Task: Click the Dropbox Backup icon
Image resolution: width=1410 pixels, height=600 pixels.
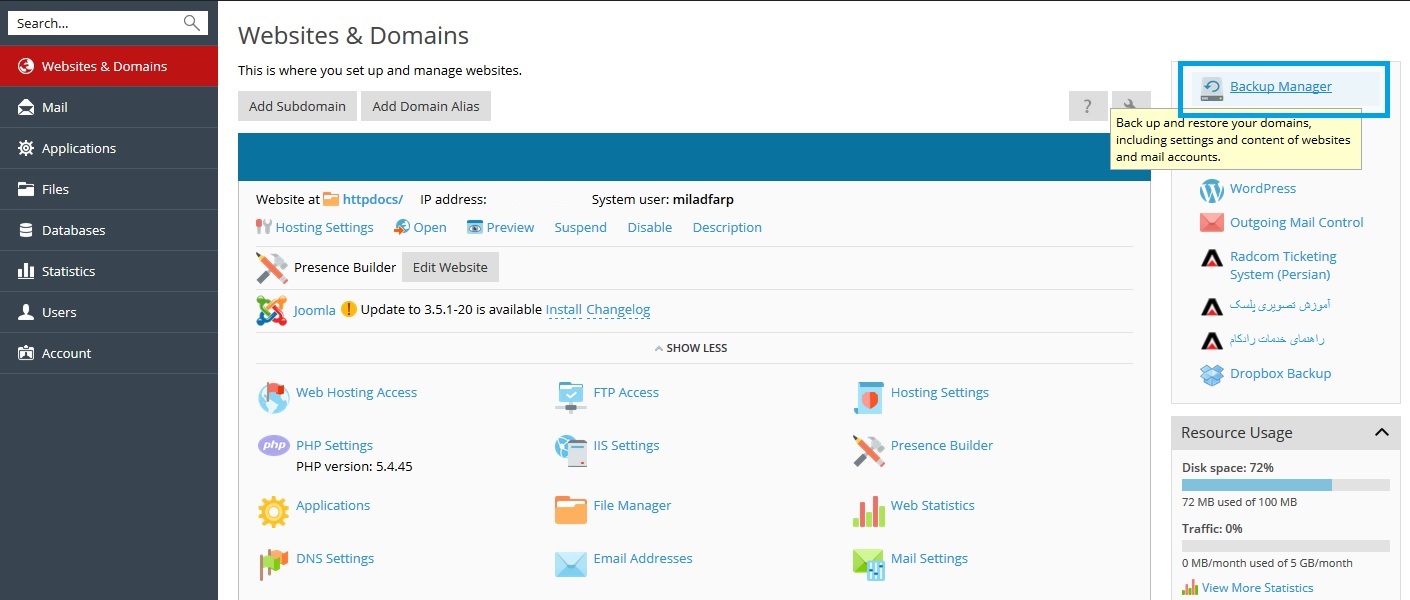Action: (1211, 374)
